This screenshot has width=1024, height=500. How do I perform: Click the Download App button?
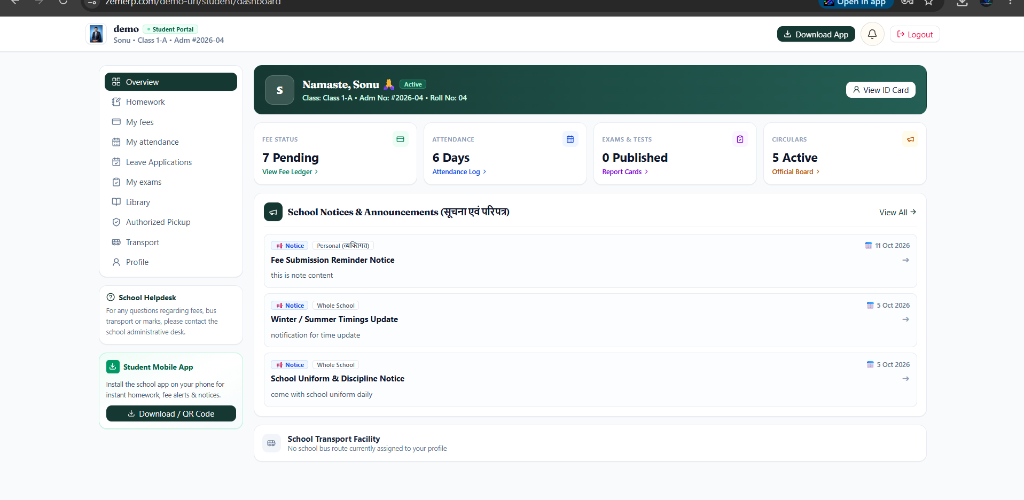point(816,34)
